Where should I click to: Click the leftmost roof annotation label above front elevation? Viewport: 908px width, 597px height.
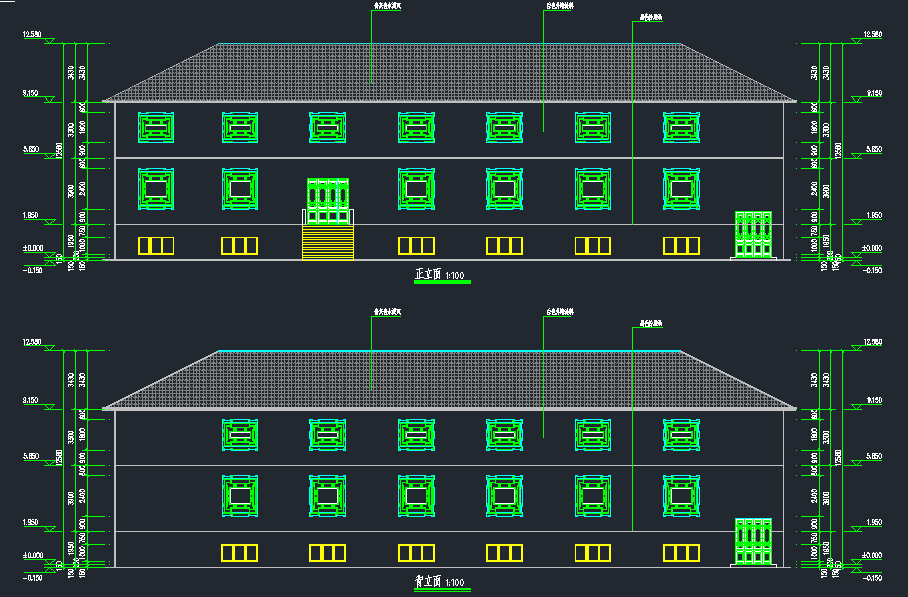click(x=387, y=6)
